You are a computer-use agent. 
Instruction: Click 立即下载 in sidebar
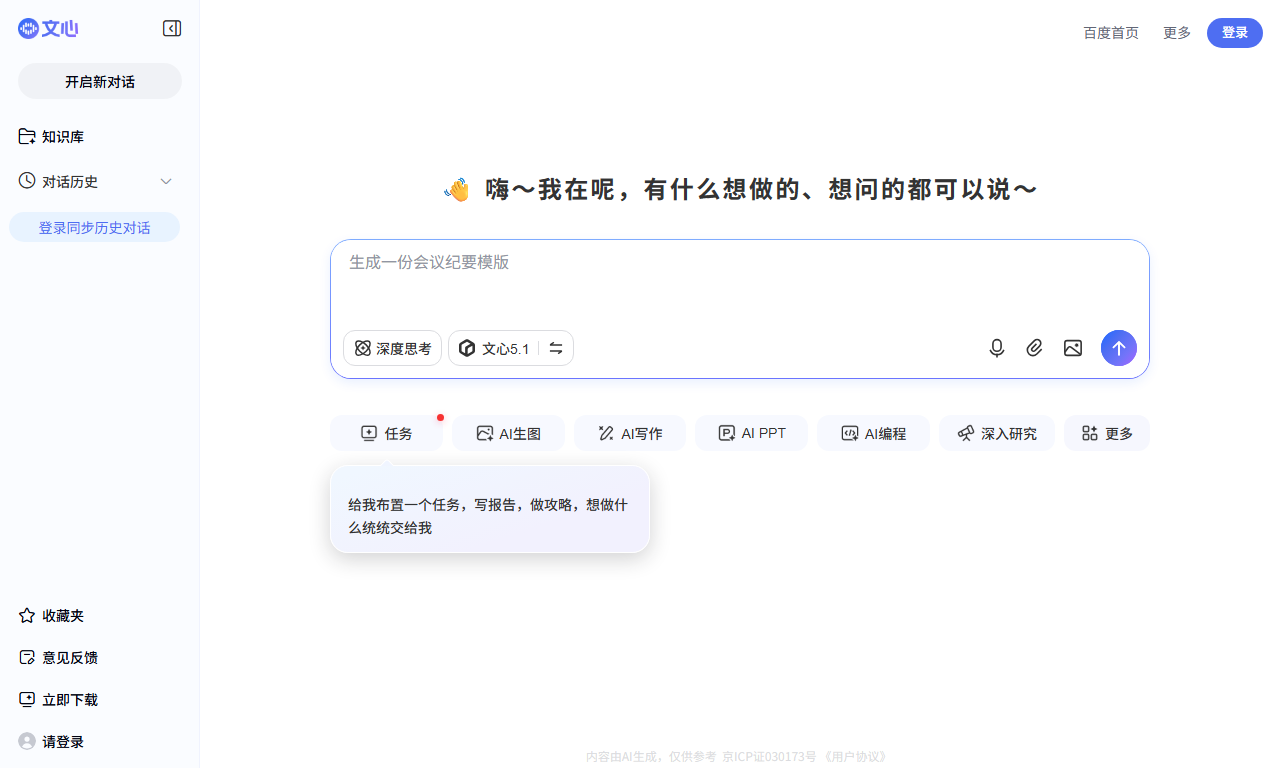[70, 700]
